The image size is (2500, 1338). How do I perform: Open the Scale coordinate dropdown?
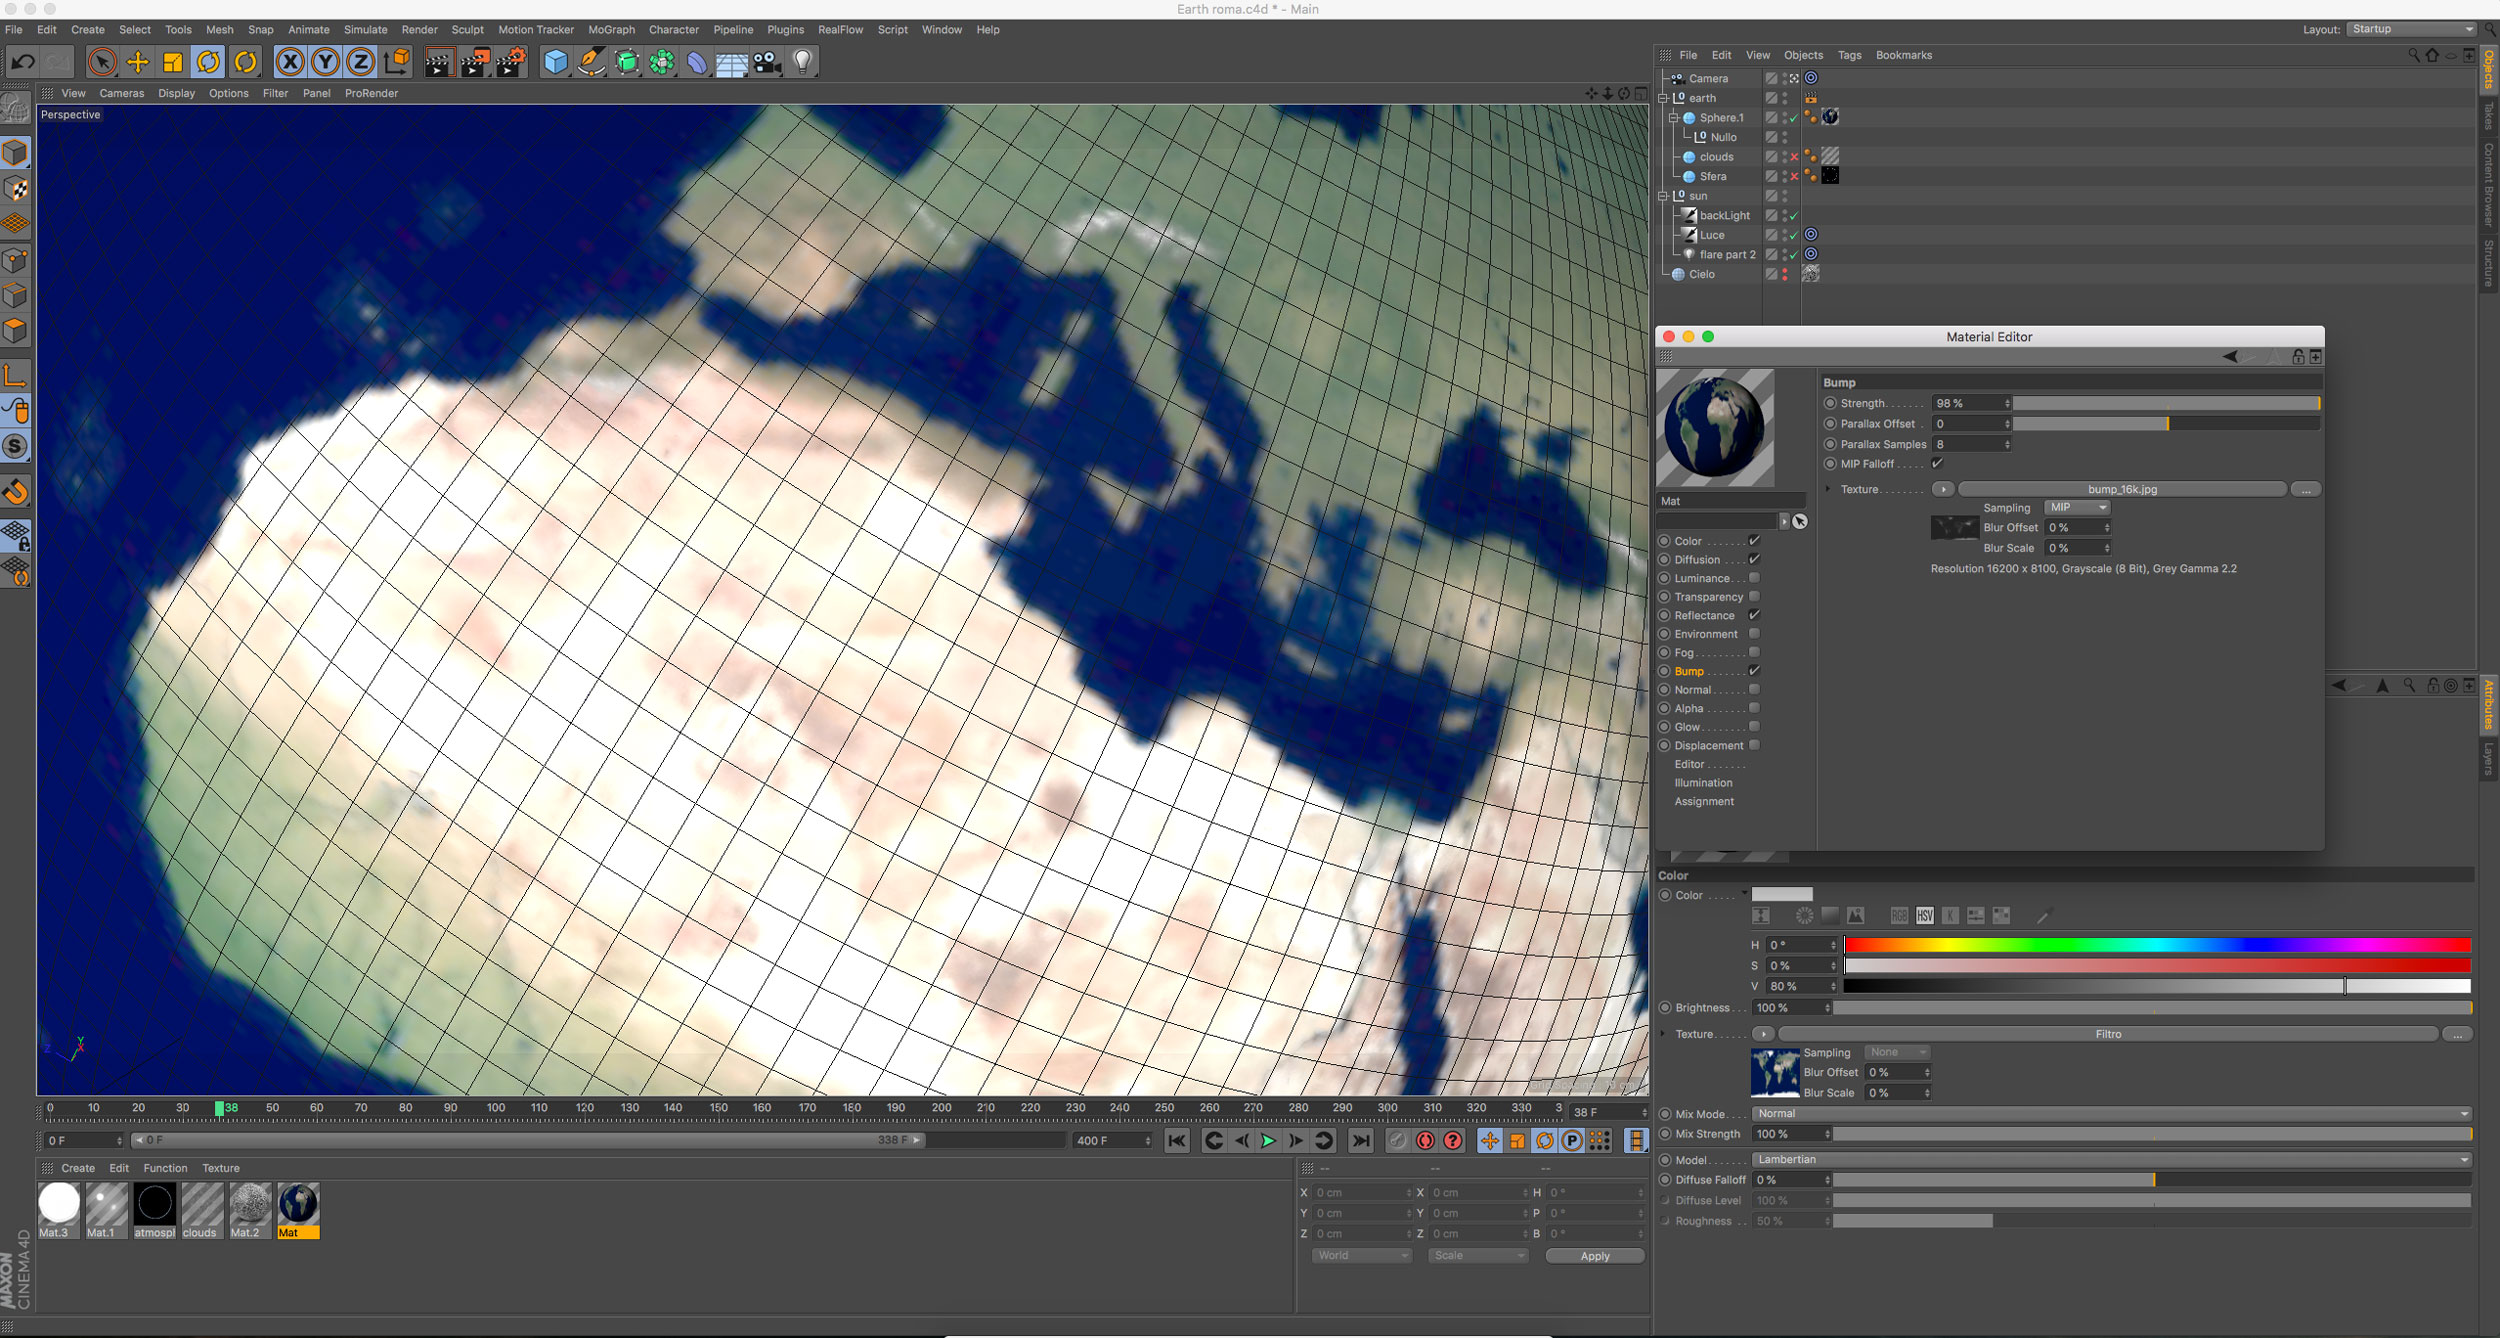1478,1255
